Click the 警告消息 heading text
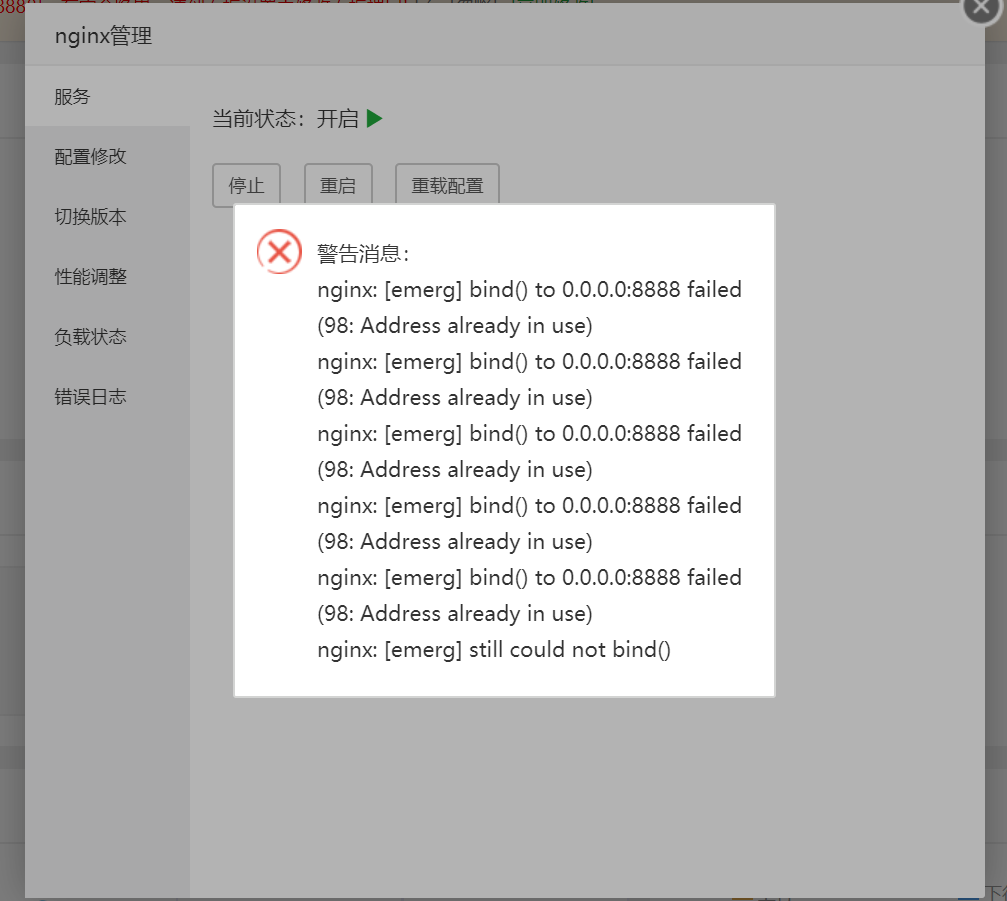The width and height of the screenshot is (1007, 901). pyautogui.click(x=363, y=254)
